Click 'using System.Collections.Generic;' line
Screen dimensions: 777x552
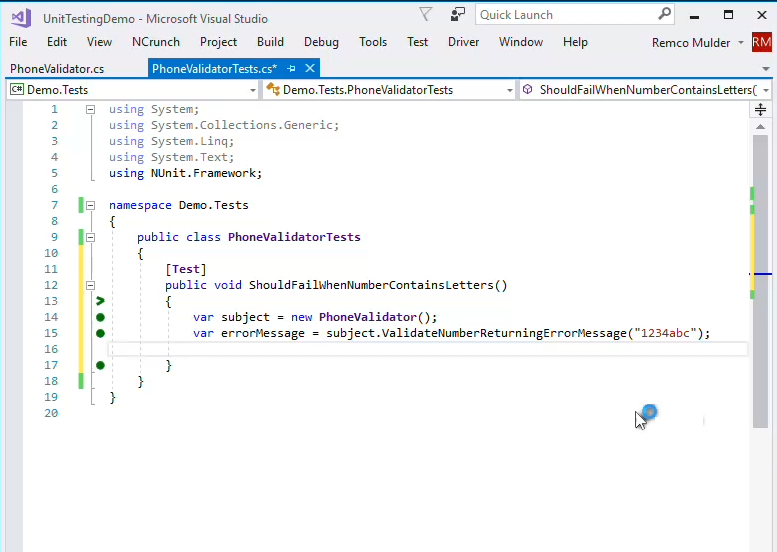[224, 125]
